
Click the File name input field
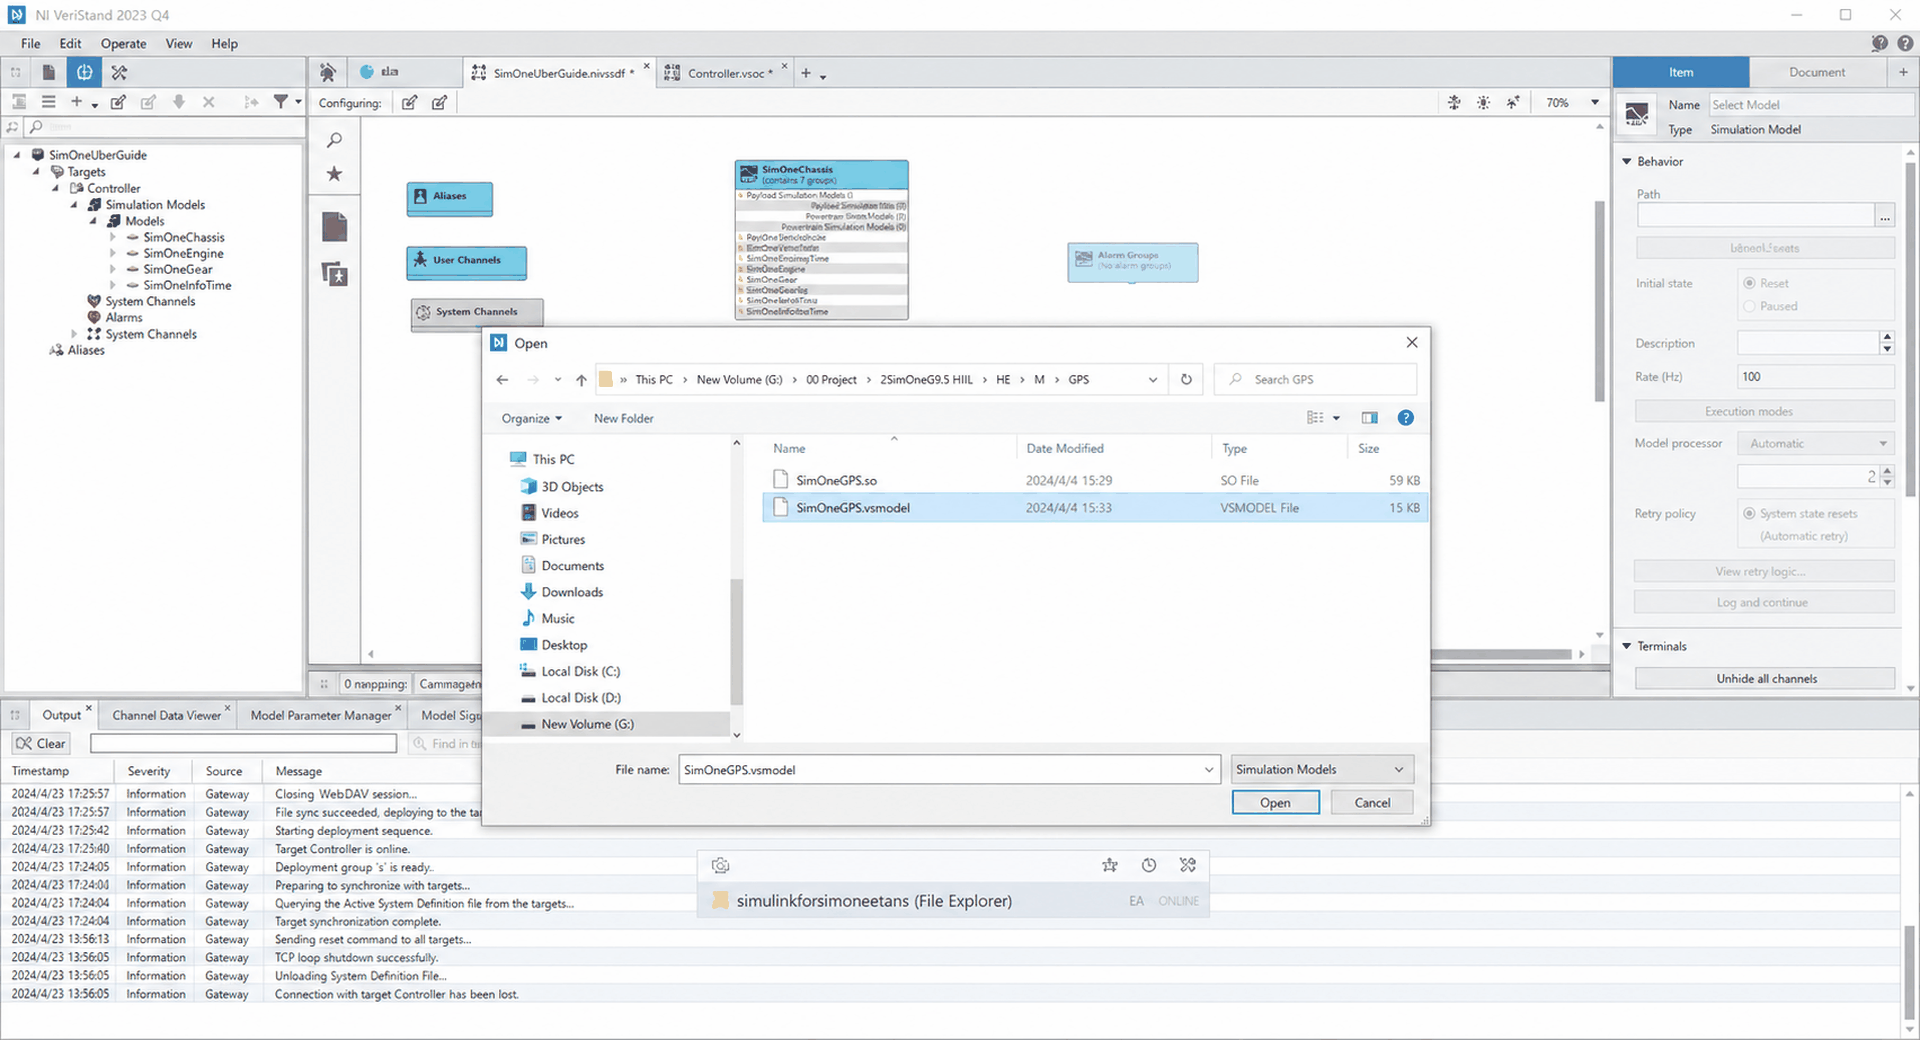947,769
